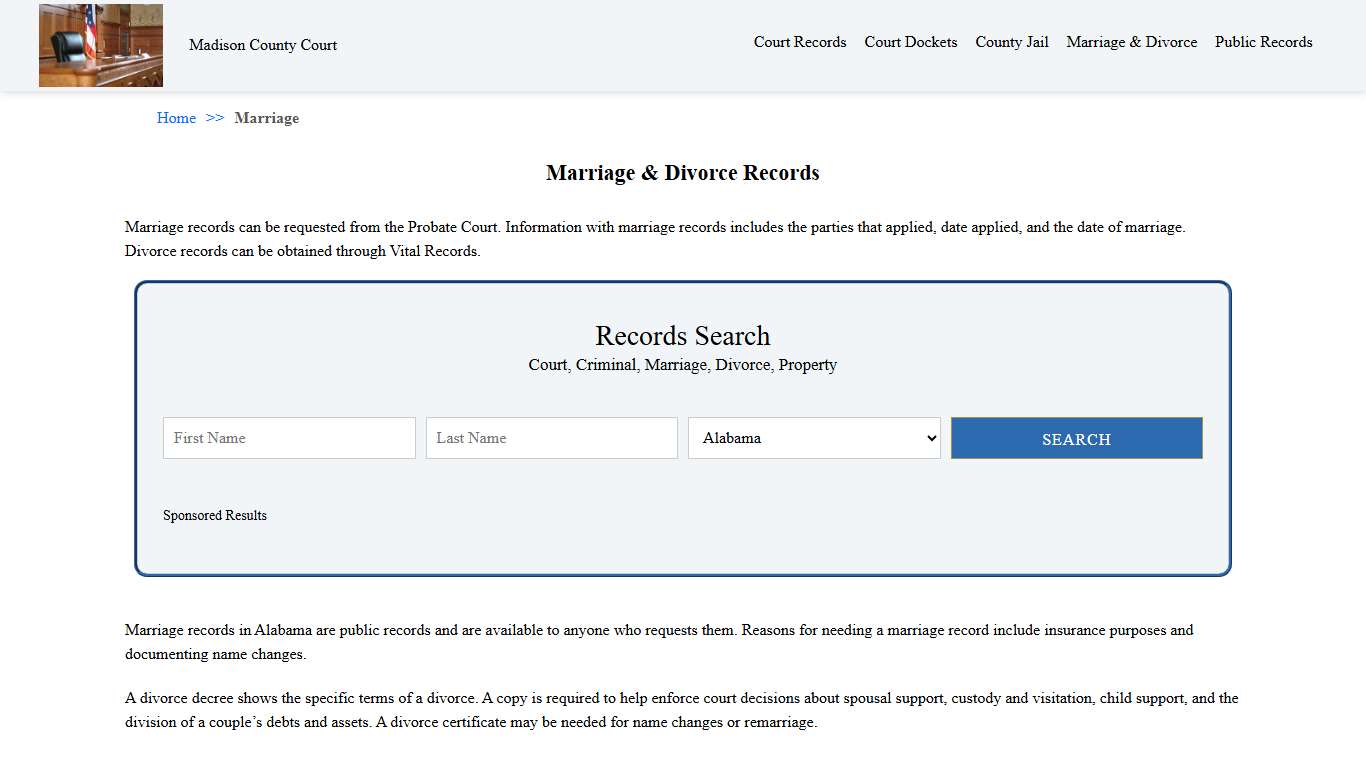Image resolution: width=1366 pixels, height=768 pixels.
Task: Click inside the First Name field
Action: point(288,437)
